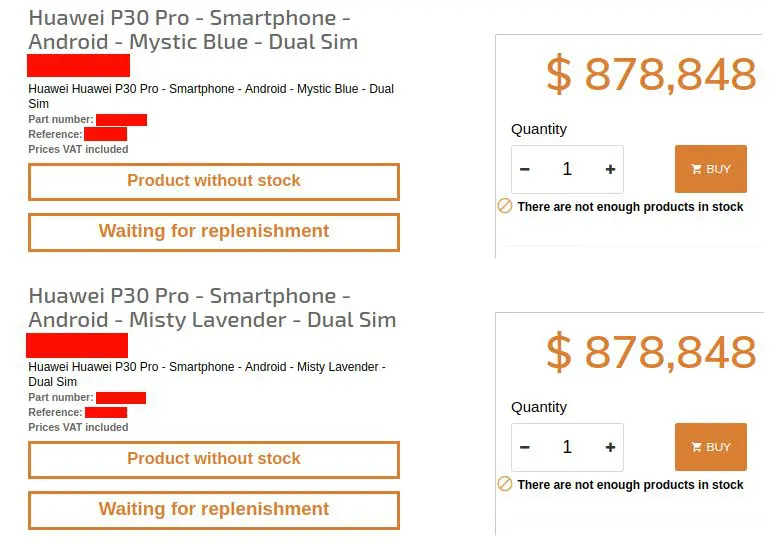The width and height of the screenshot is (771, 552).
Task: Select Waiting for replenishment for Mystic Blue
Action: click(x=214, y=232)
